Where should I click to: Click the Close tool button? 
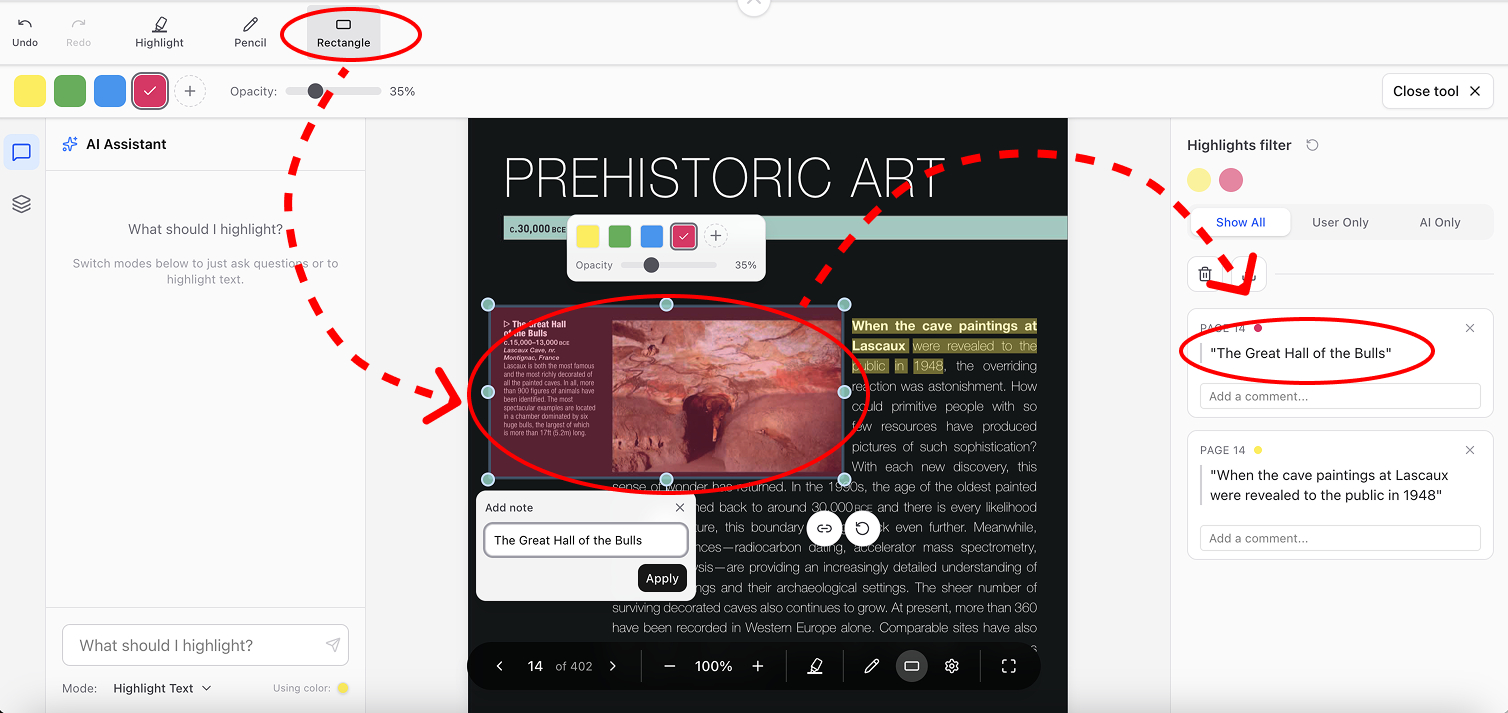[1436, 91]
